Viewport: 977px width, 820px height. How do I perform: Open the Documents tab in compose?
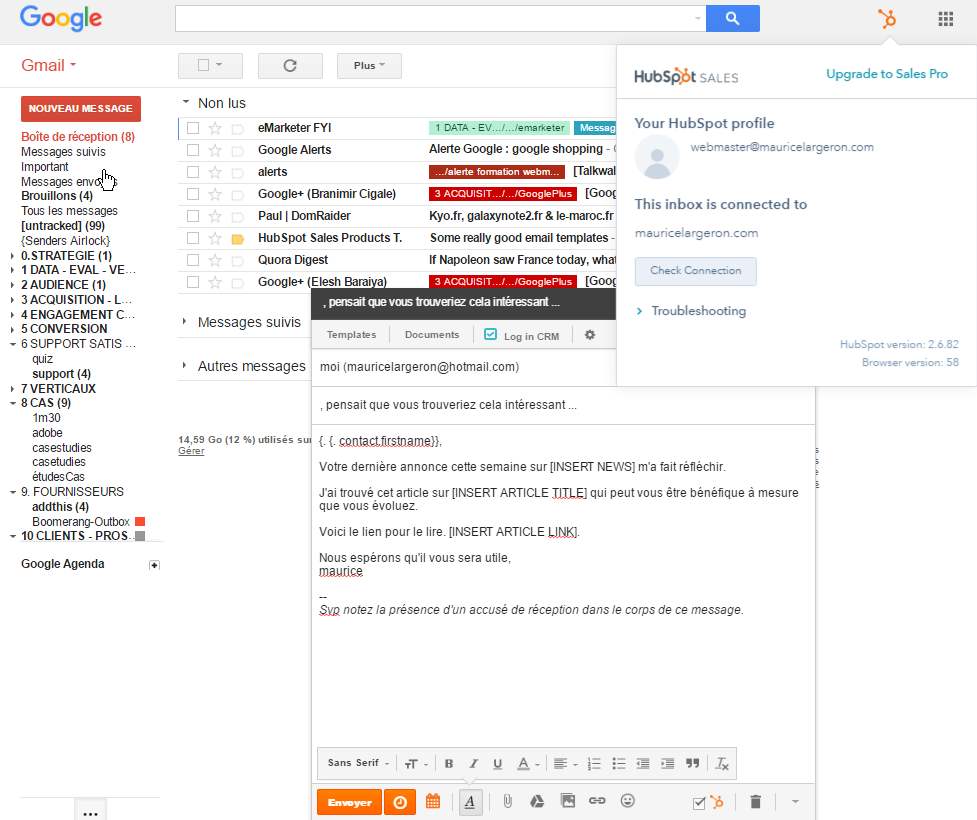pos(432,335)
